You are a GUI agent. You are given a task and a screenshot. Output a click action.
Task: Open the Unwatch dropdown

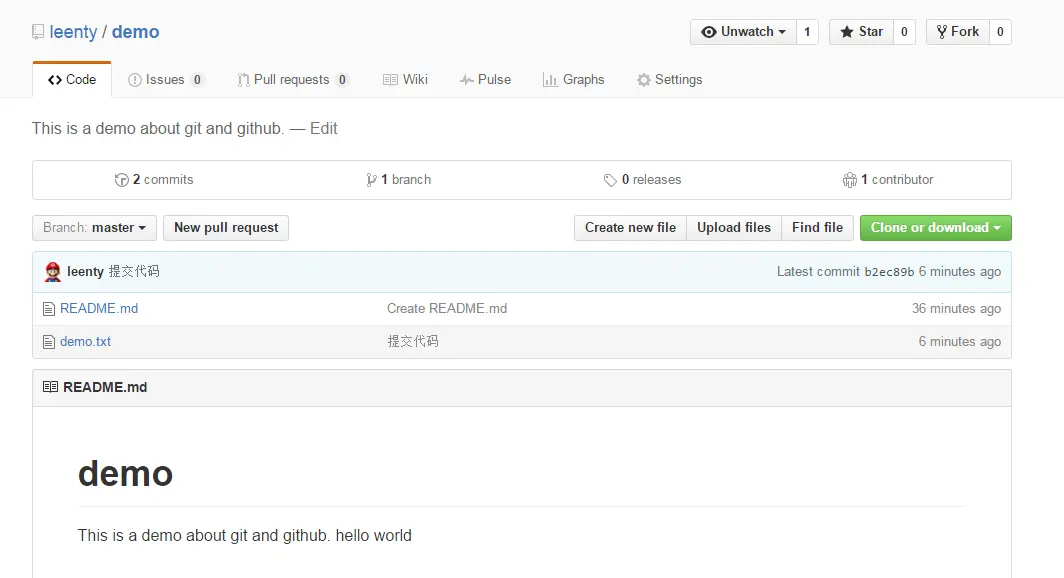click(743, 32)
